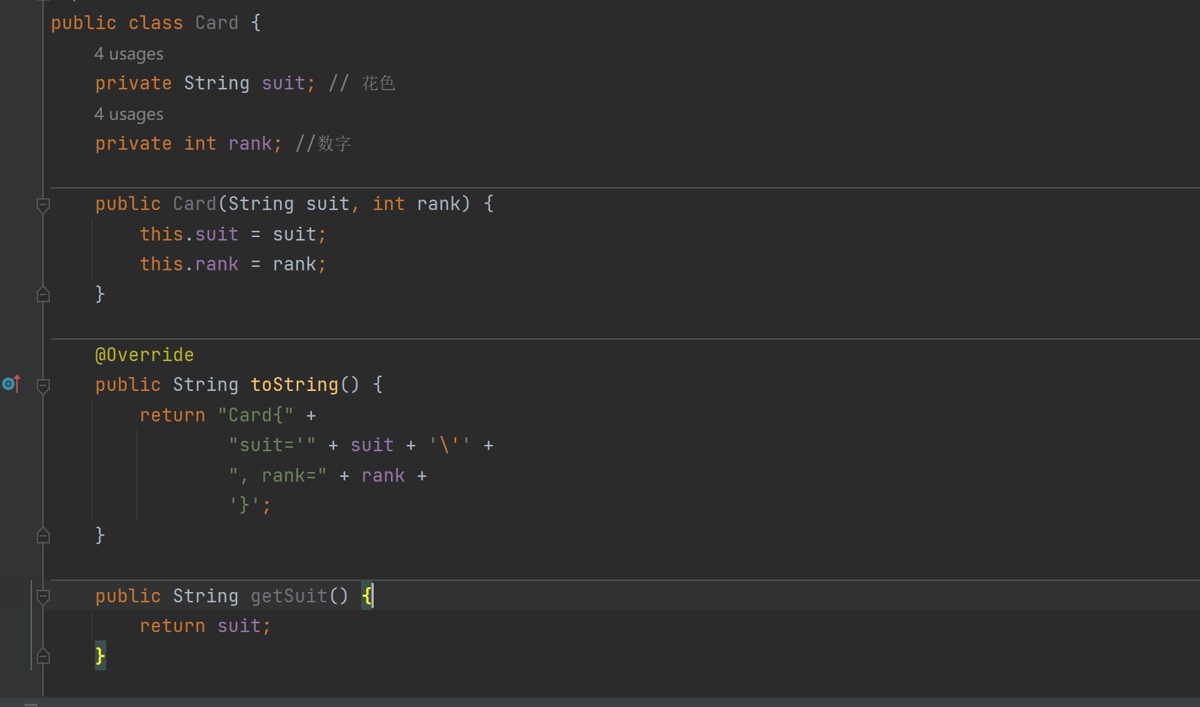Viewport: 1200px width, 707px height.
Task: Click the override gutter icon beside toString
Action: click(11, 384)
